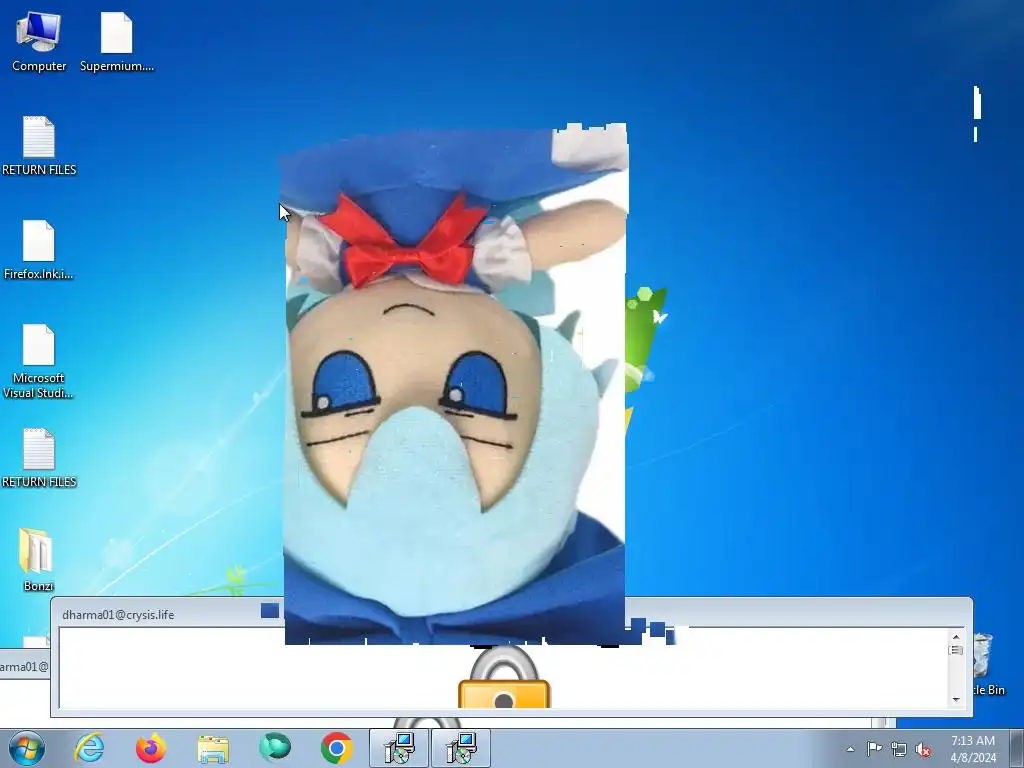Click the muted volume tray icon

[923, 750]
